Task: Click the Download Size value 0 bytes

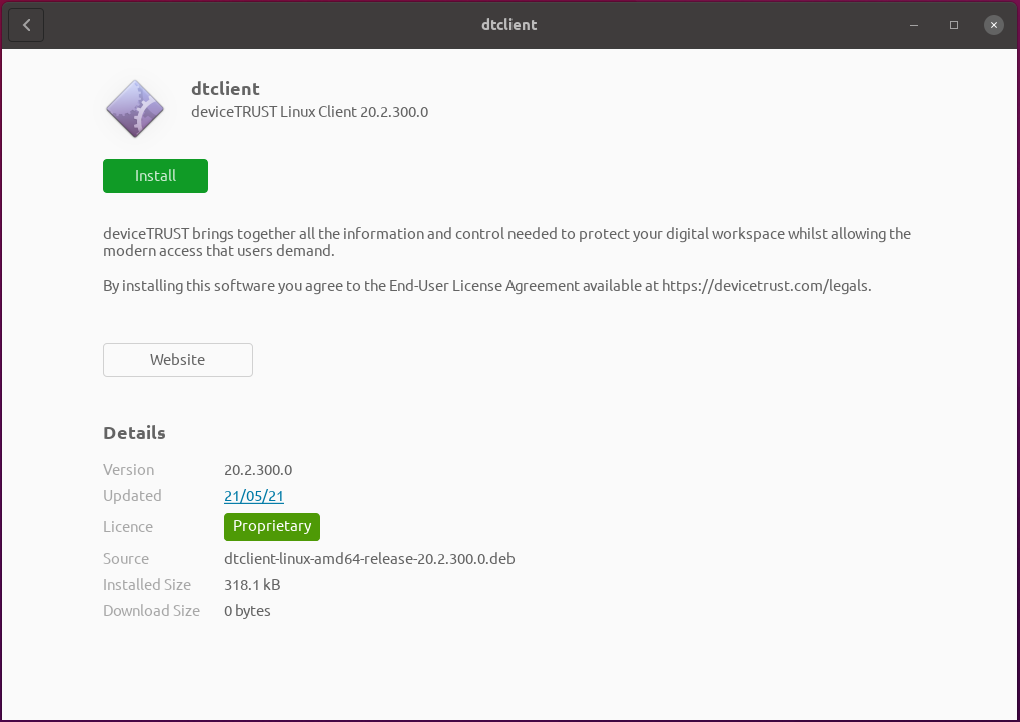Action: click(x=247, y=610)
